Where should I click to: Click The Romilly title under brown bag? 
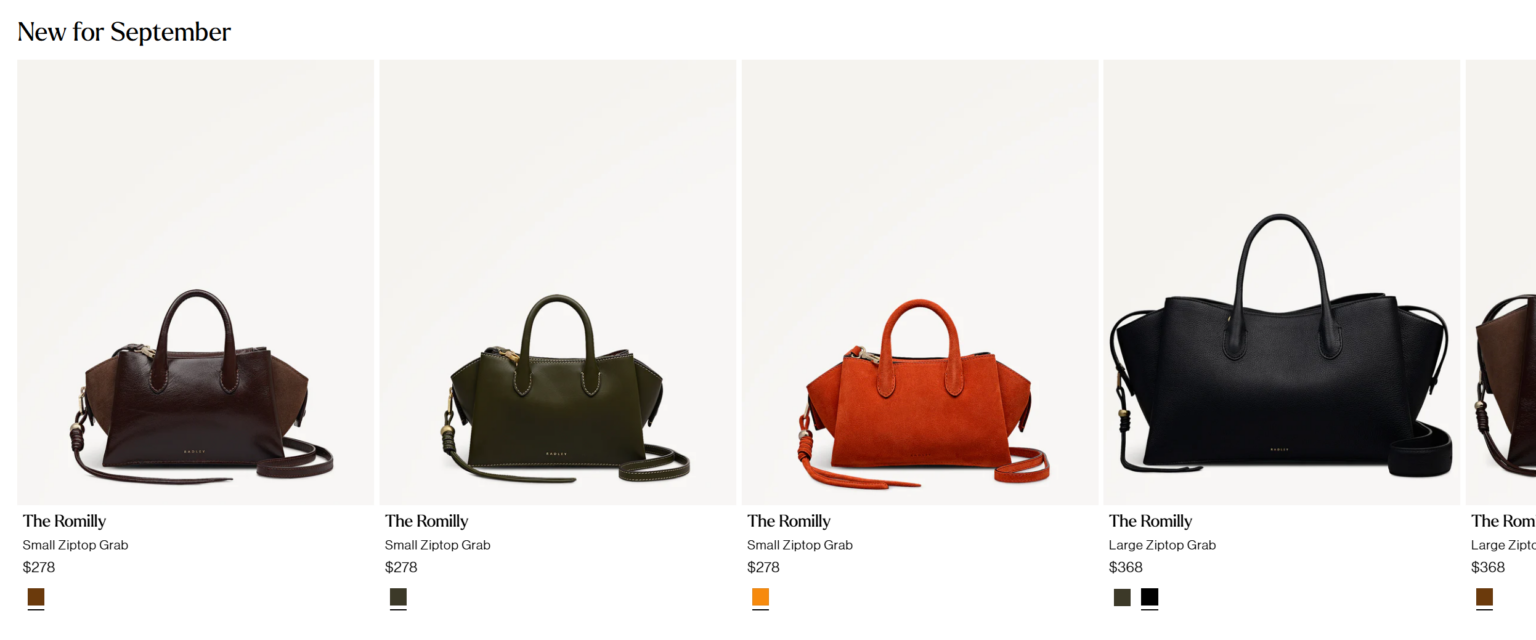click(64, 521)
